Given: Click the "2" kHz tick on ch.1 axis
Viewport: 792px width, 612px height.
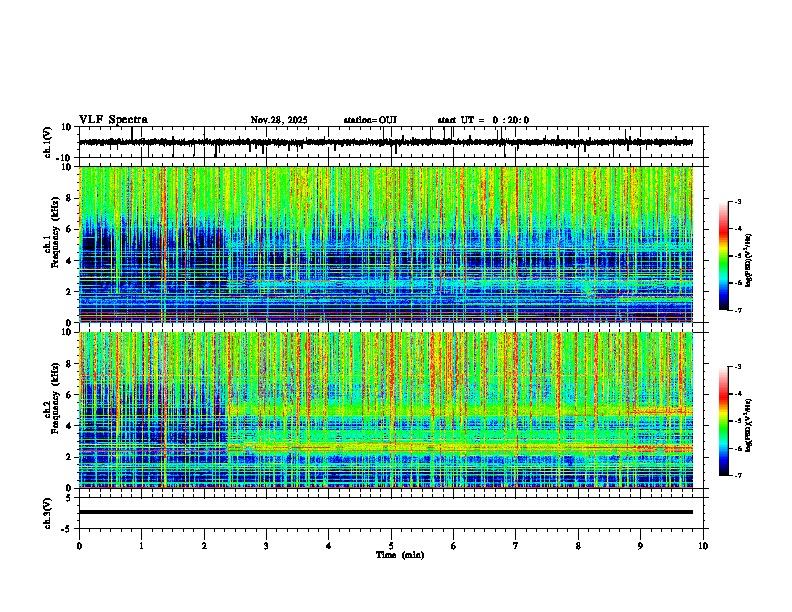Looking at the screenshot, I should click(x=70, y=291).
